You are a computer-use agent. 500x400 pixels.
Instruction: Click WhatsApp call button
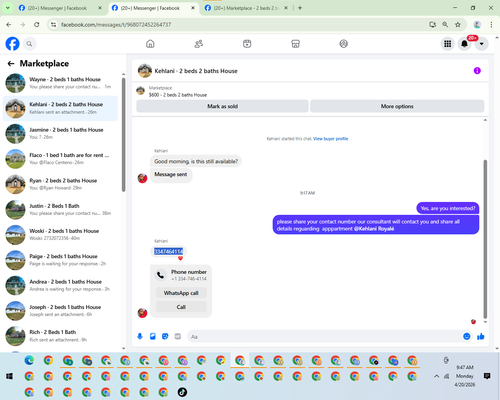pos(181,293)
